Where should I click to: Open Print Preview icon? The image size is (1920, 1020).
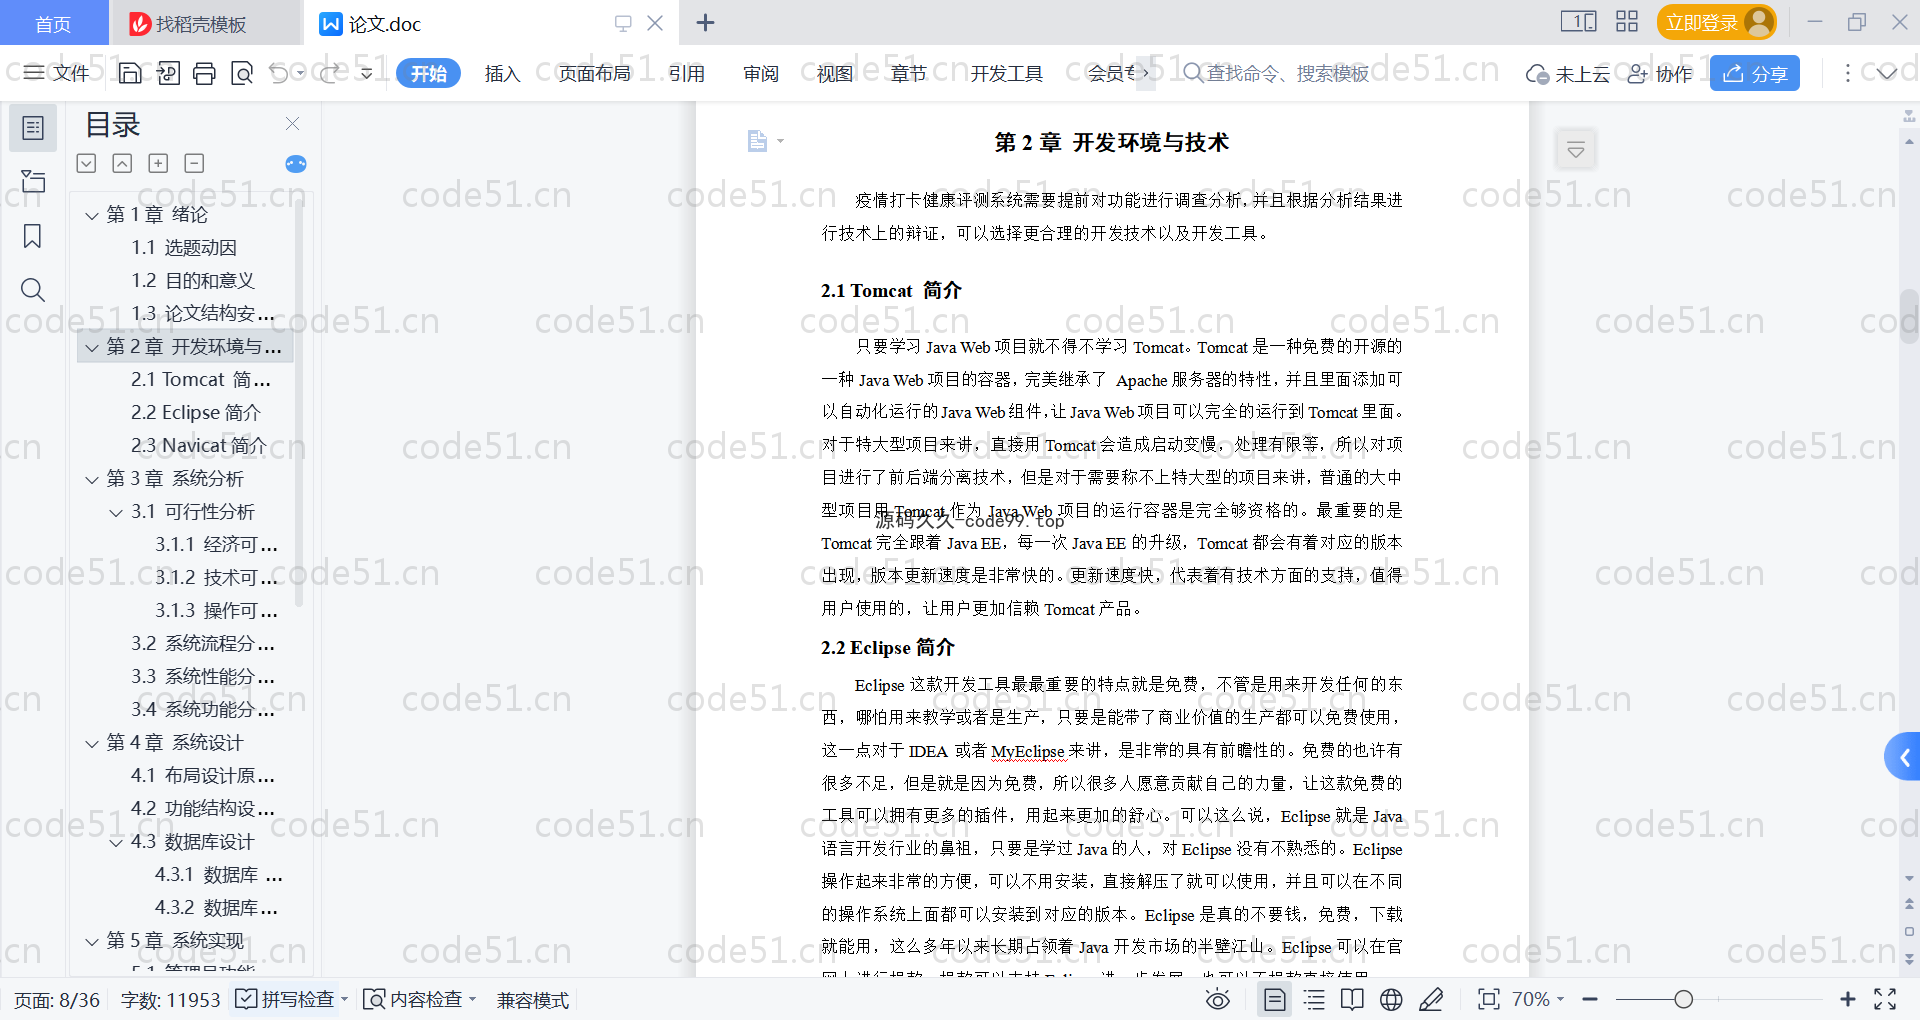tap(242, 73)
